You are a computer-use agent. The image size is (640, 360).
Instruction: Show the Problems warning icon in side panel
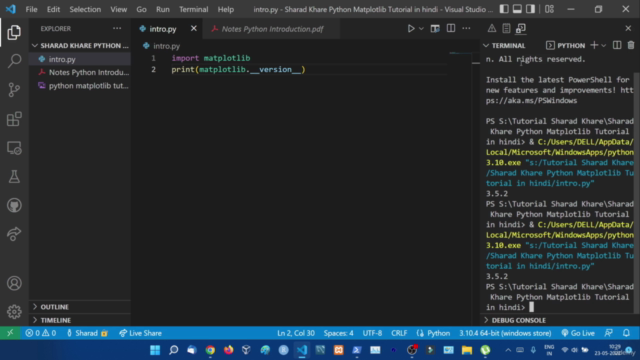[492, 28]
